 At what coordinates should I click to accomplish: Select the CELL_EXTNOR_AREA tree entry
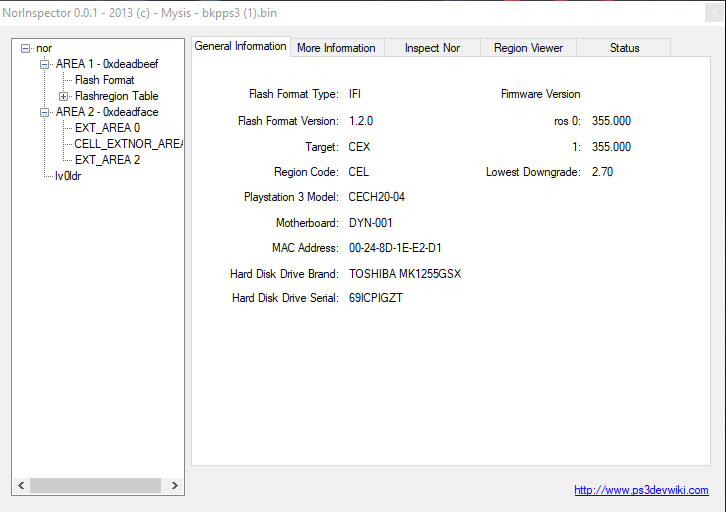[x=128, y=144]
